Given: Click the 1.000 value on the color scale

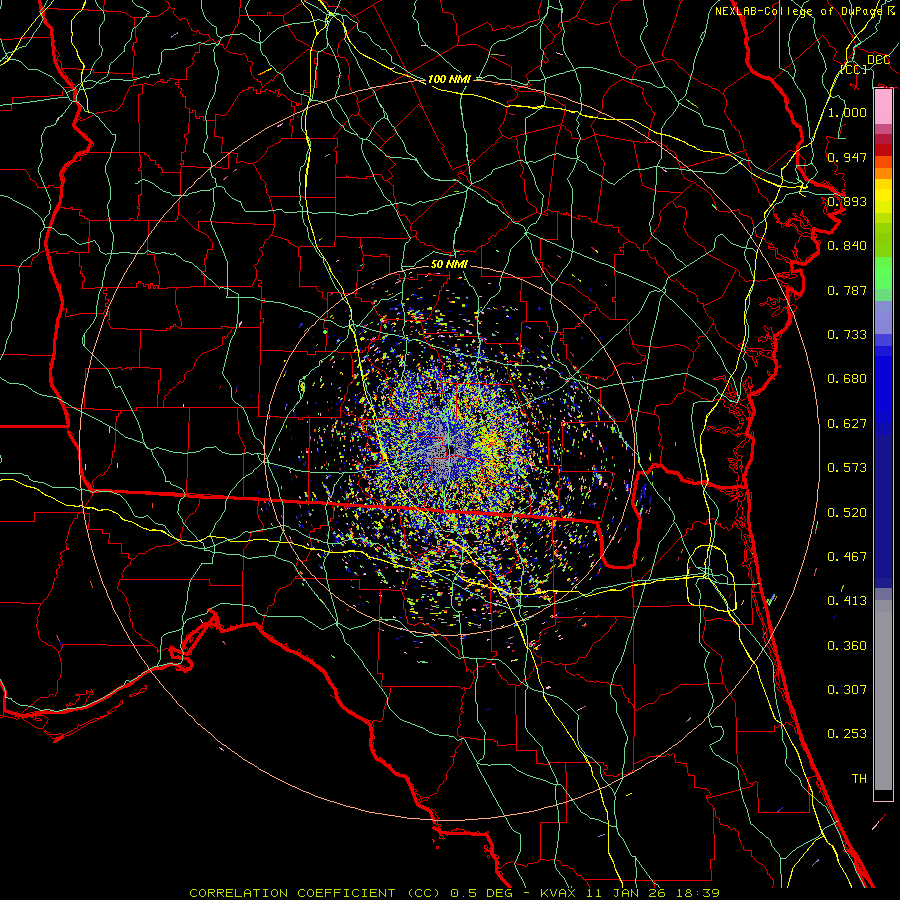Looking at the screenshot, I should [847, 112].
